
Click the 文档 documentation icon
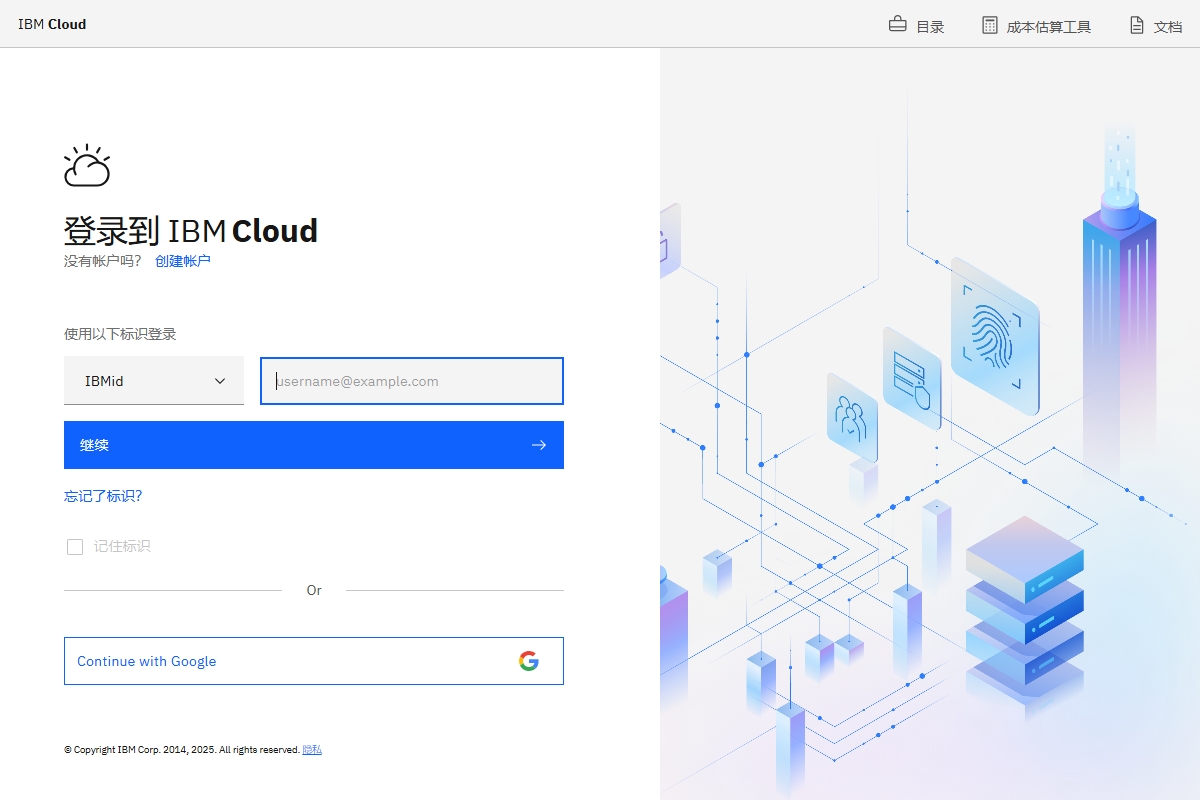coord(1135,24)
